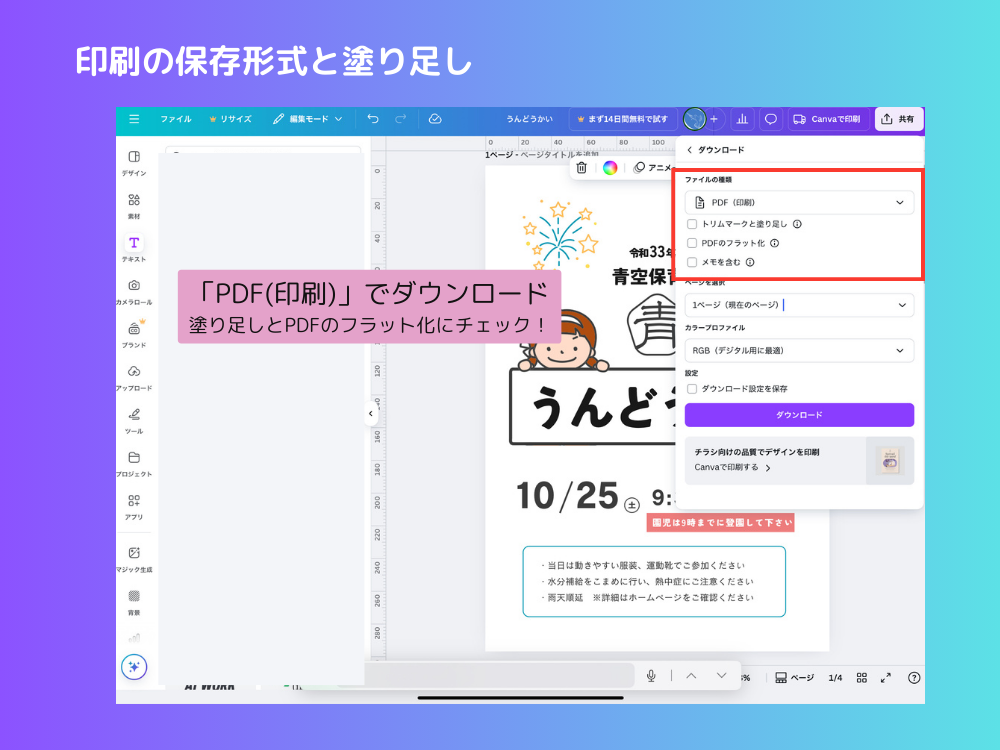This screenshot has width=1000, height=750.
Task: Open the カラープロファイル dropdown
Action: tap(799, 351)
